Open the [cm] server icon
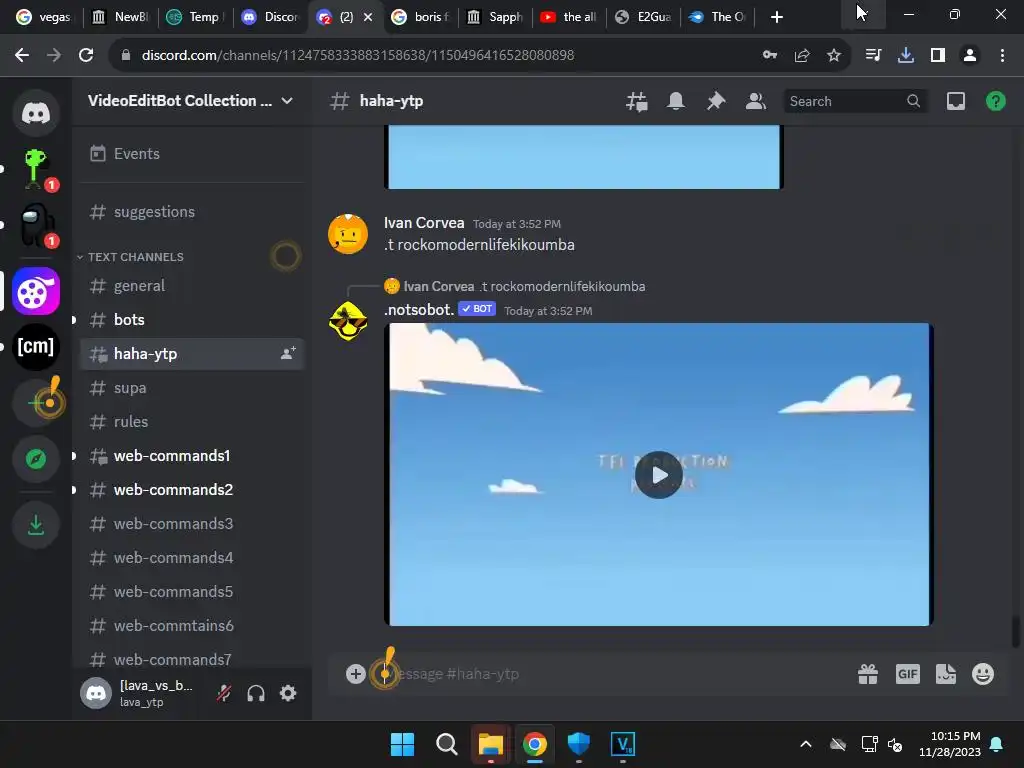1024x768 pixels. (x=36, y=347)
